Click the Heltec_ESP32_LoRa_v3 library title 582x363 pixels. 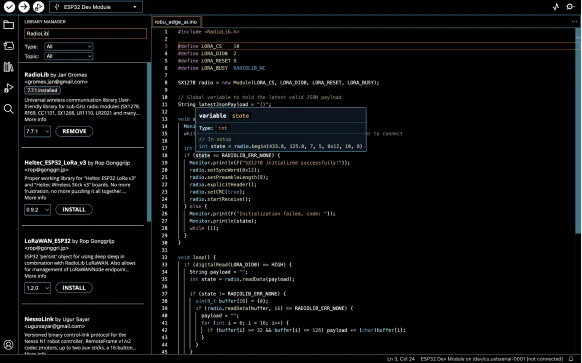(55, 163)
